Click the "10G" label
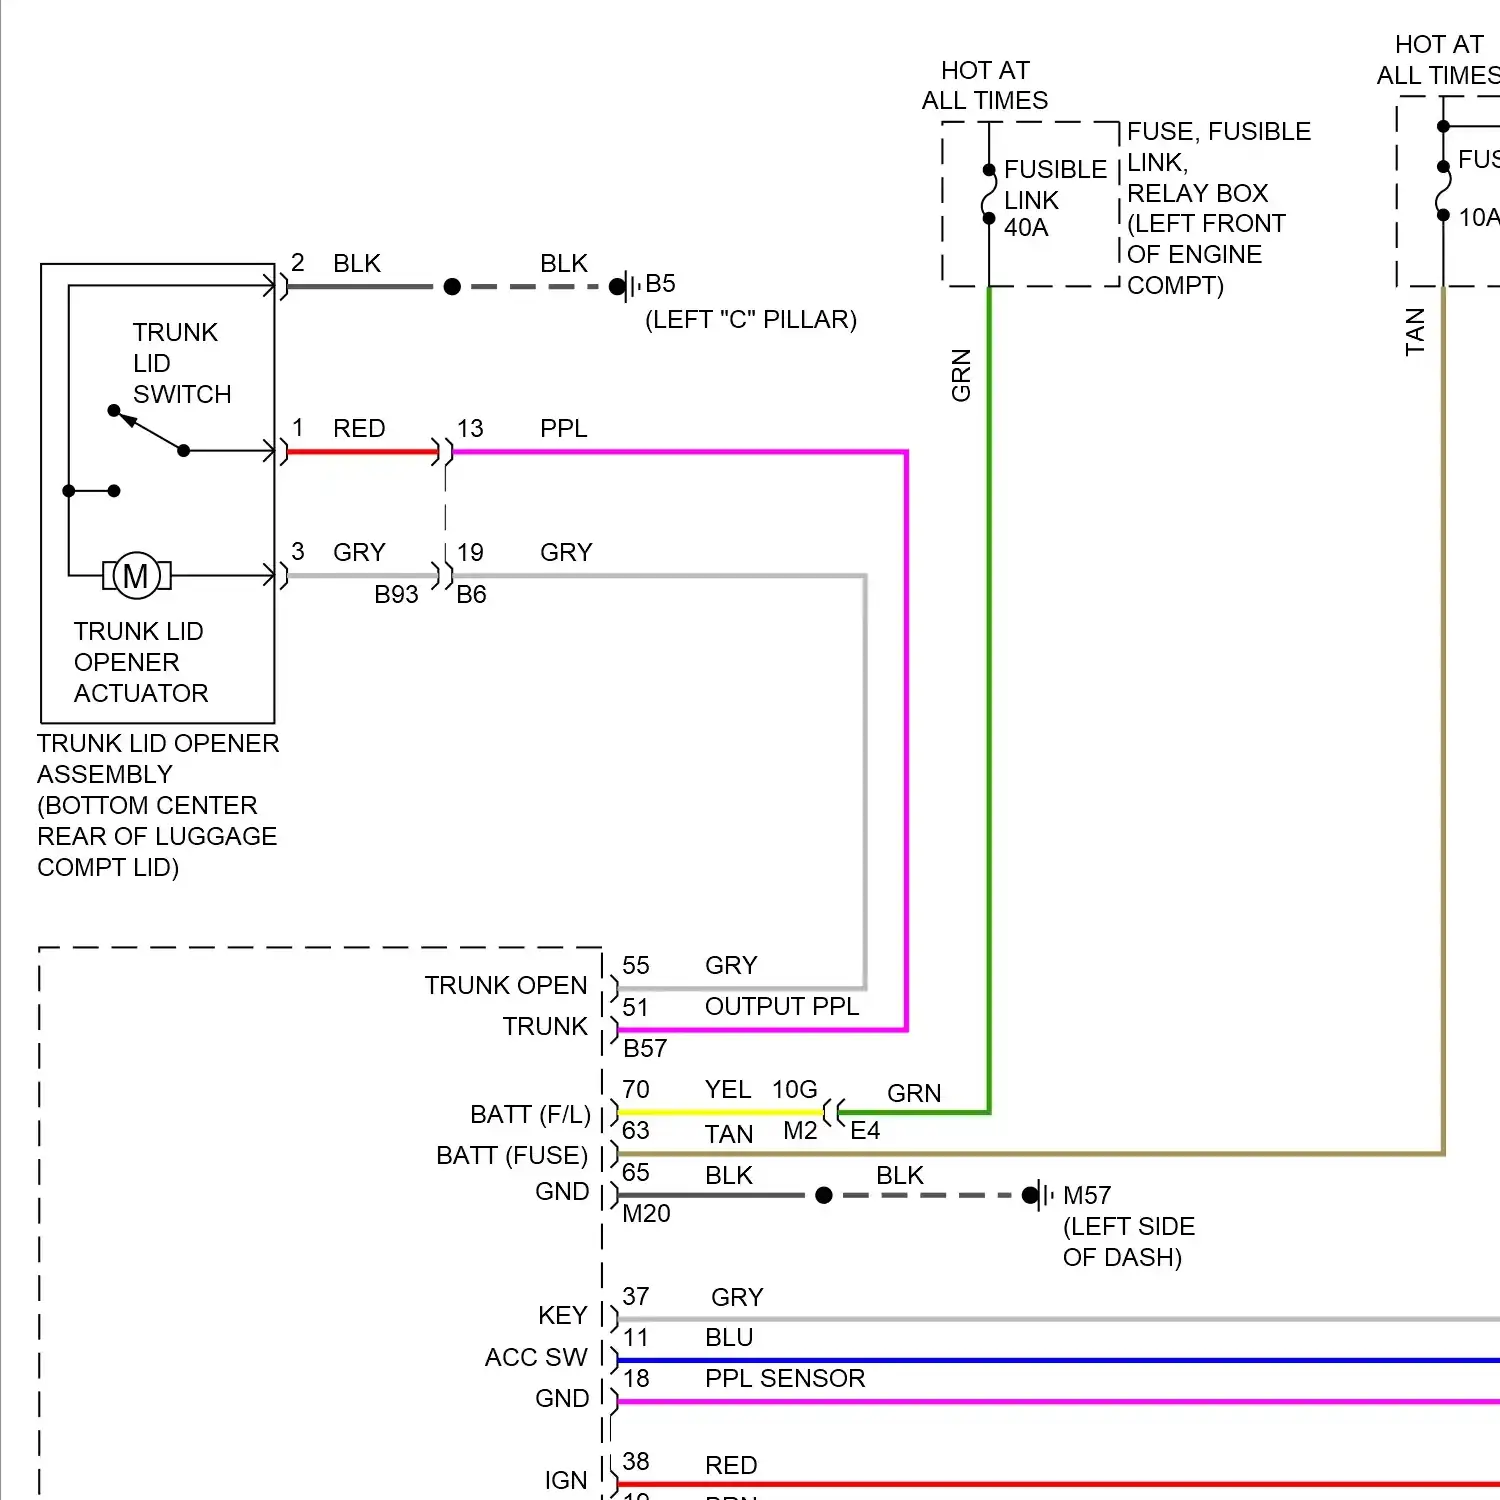Image resolution: width=1500 pixels, height=1500 pixels. click(x=795, y=1090)
